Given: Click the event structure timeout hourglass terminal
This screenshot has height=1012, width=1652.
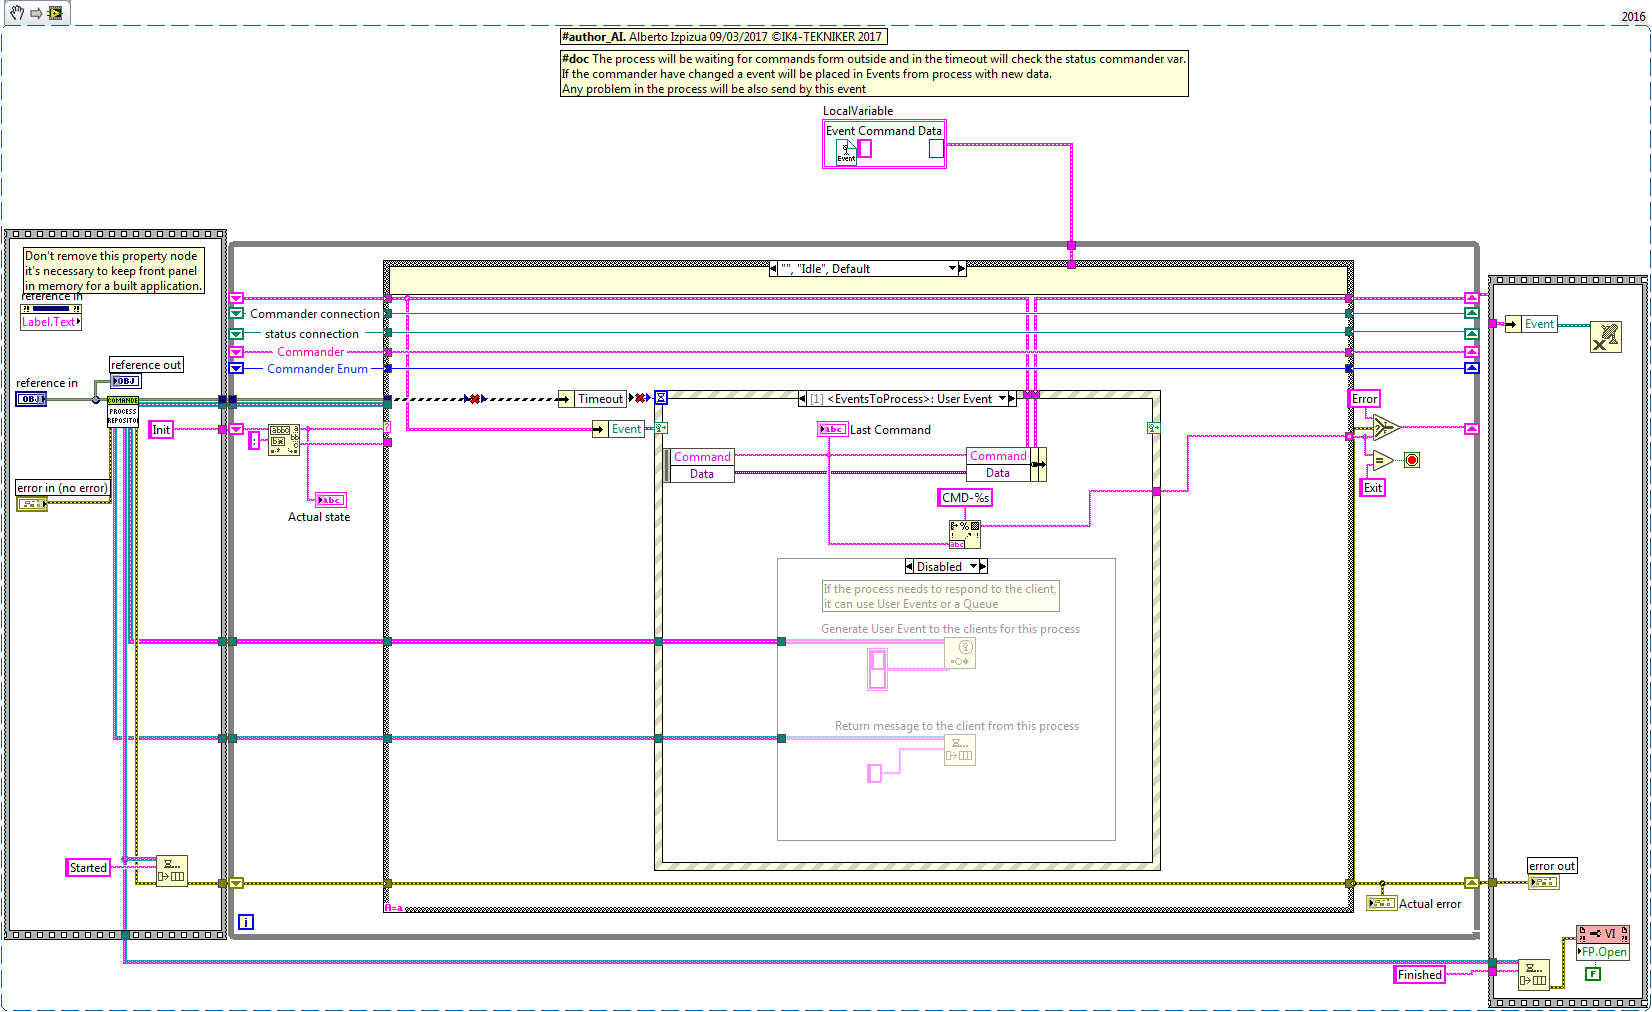Looking at the screenshot, I should pyautogui.click(x=660, y=398).
